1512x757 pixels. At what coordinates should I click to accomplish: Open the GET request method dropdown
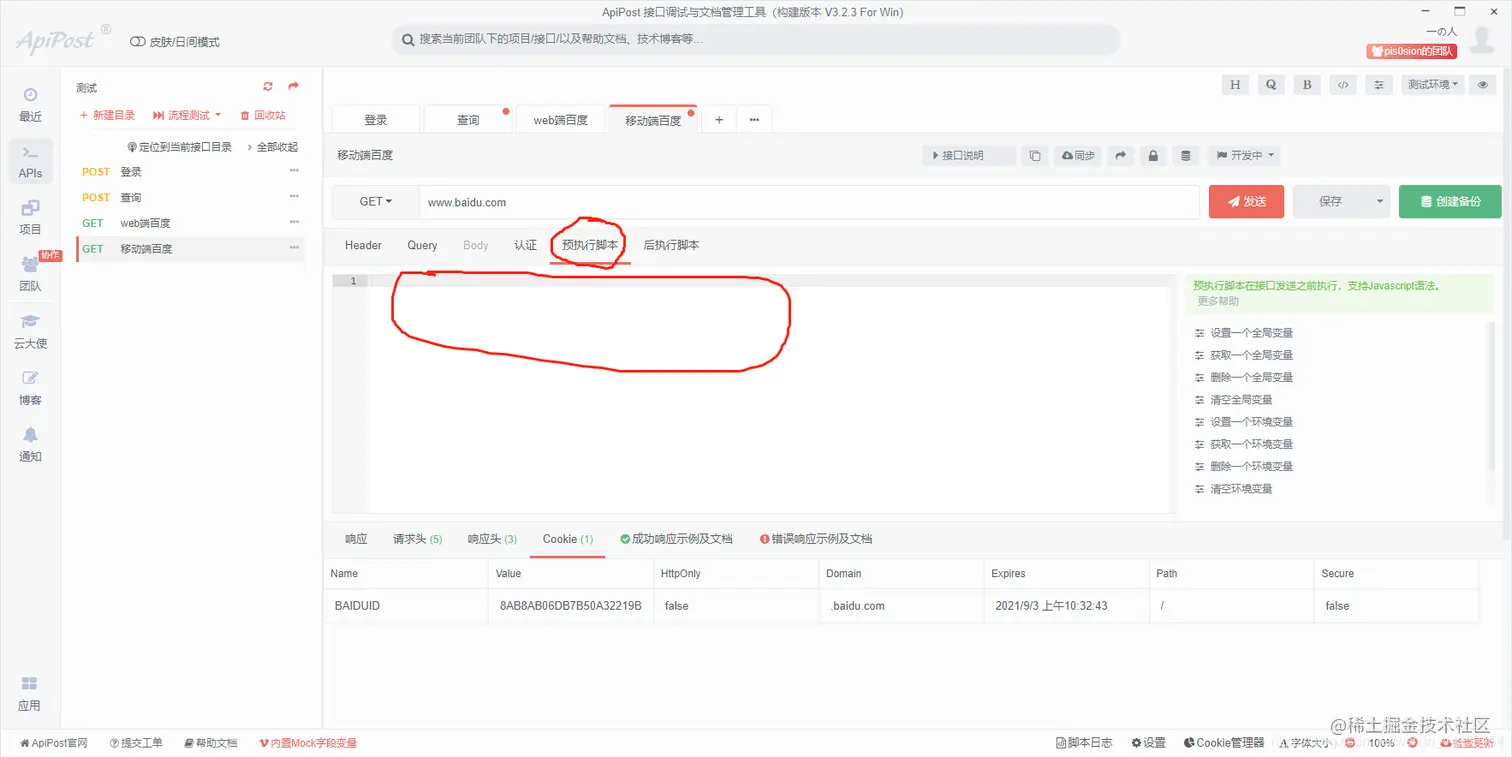[x=376, y=201]
